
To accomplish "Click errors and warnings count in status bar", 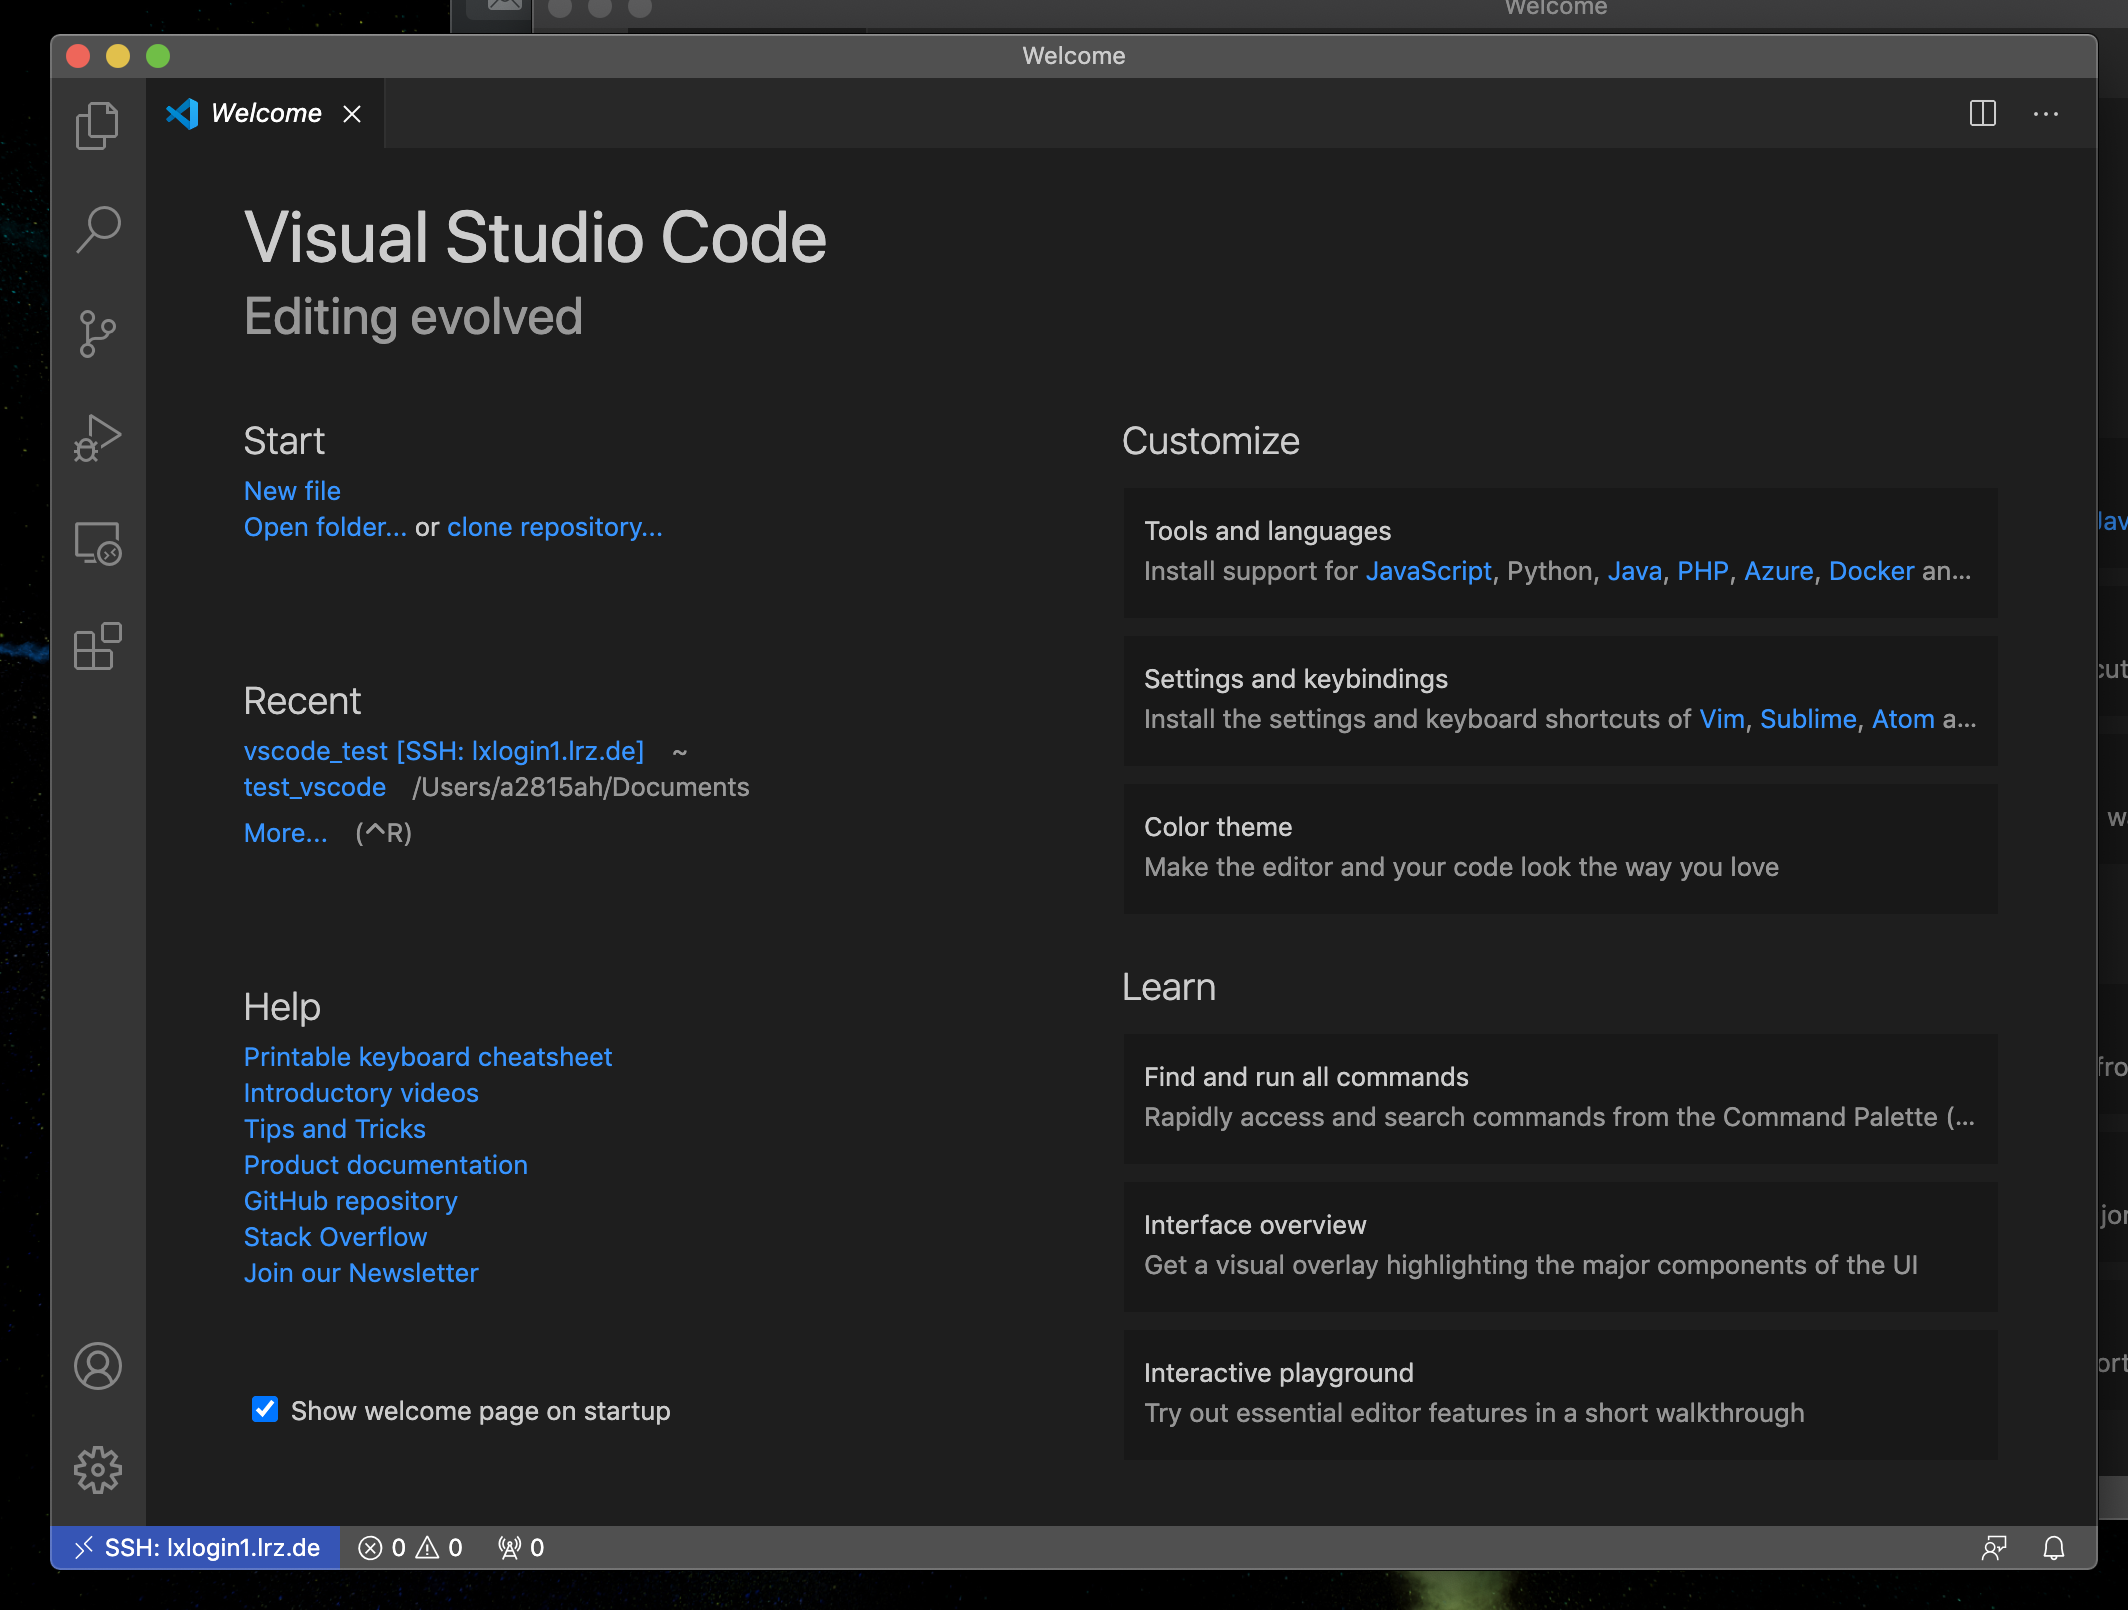I will 411,1548.
